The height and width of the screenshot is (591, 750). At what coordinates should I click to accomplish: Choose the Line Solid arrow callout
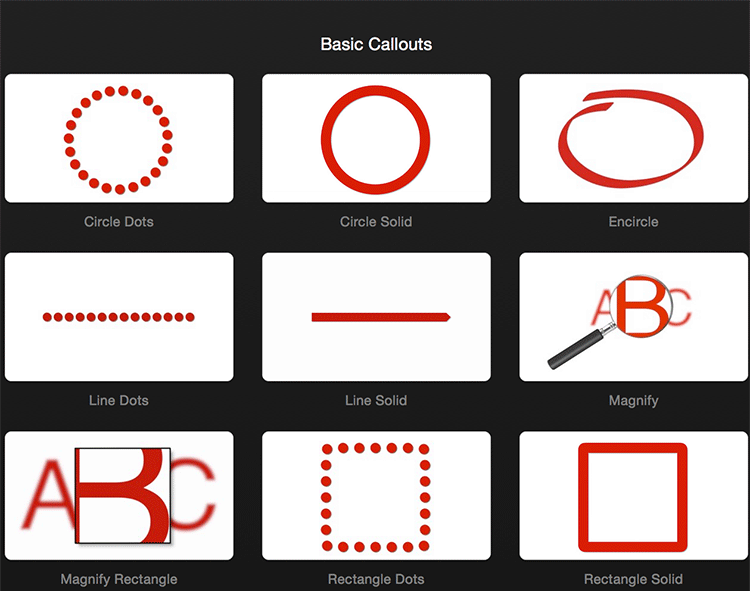click(x=376, y=317)
